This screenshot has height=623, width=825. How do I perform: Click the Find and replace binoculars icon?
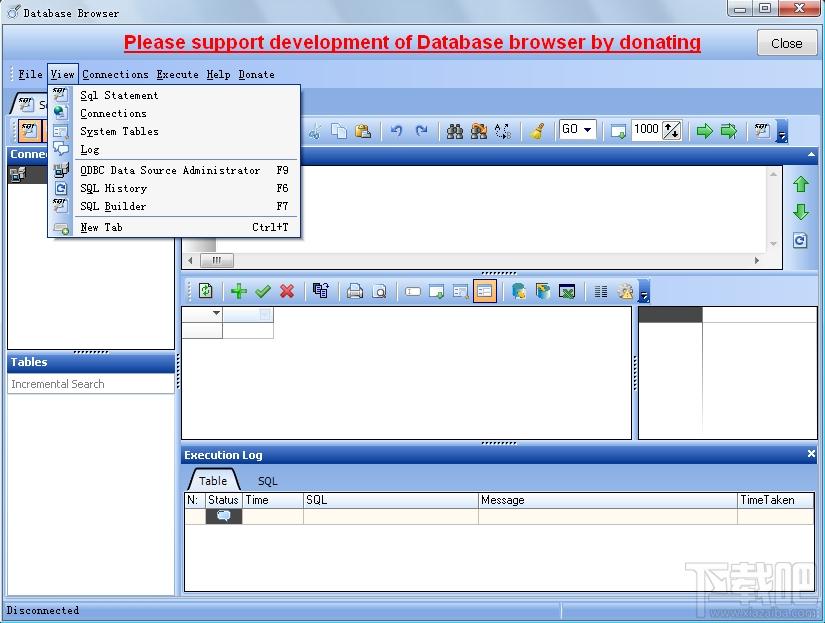[x=479, y=131]
